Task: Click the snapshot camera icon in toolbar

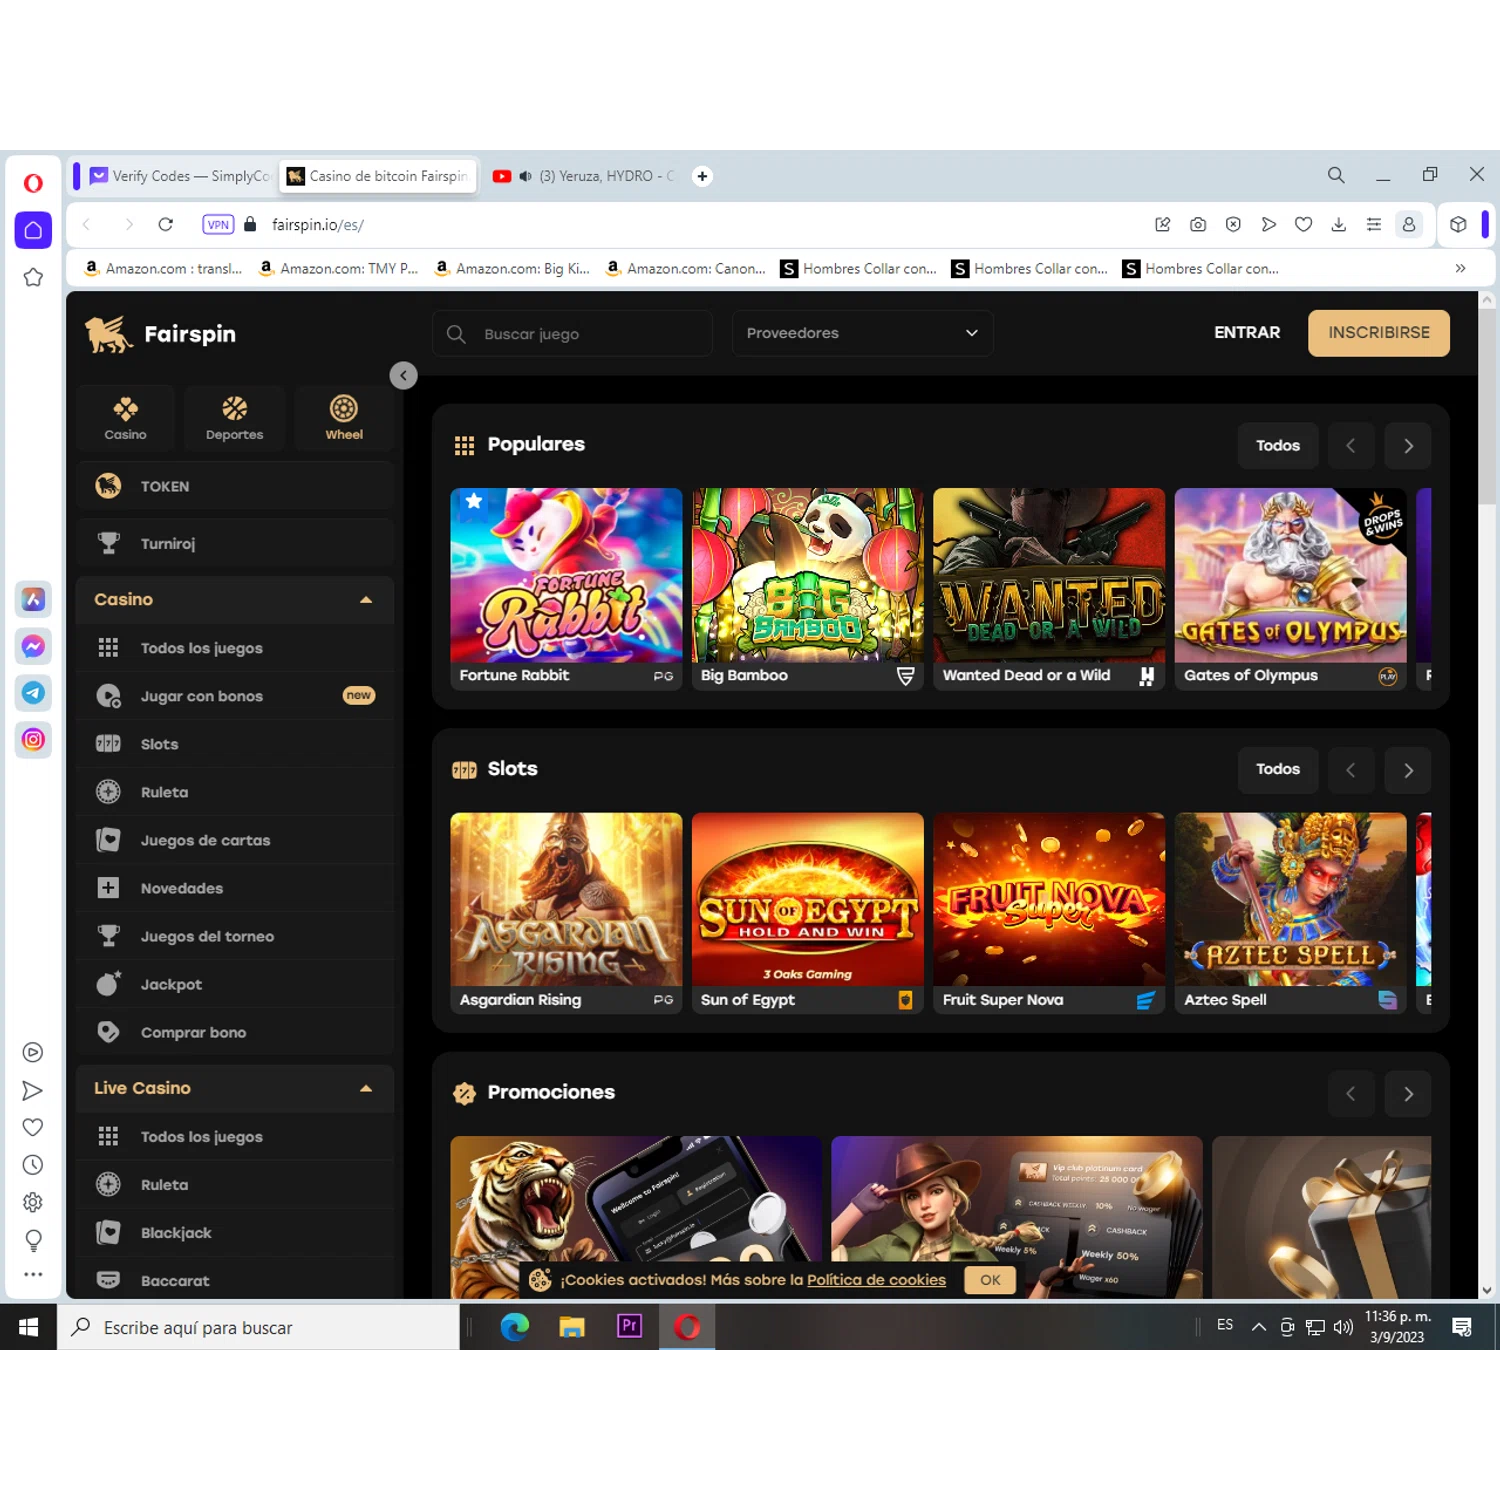Action: pyautogui.click(x=1198, y=225)
